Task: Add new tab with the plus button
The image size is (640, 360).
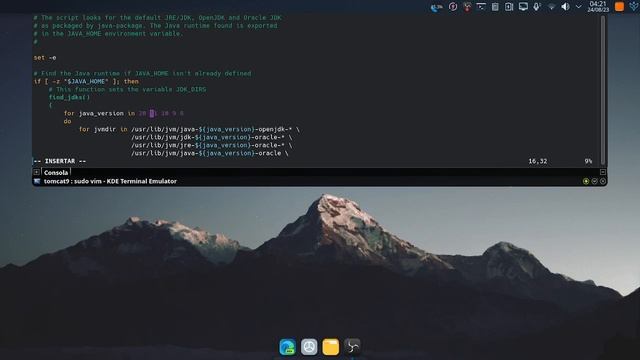Action: pos(36,172)
